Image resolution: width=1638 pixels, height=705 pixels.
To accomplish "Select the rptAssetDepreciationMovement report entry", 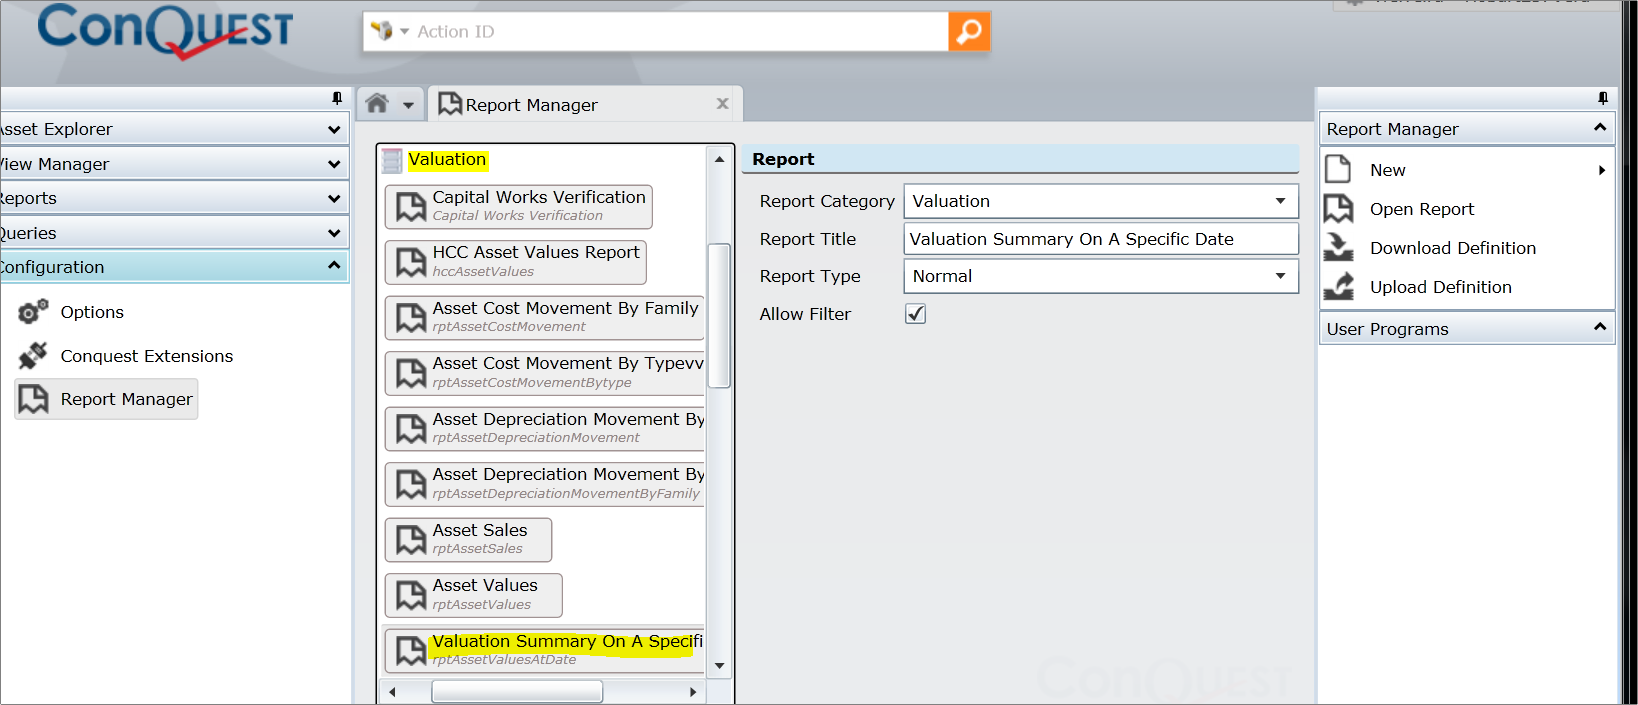I will tap(545, 428).
